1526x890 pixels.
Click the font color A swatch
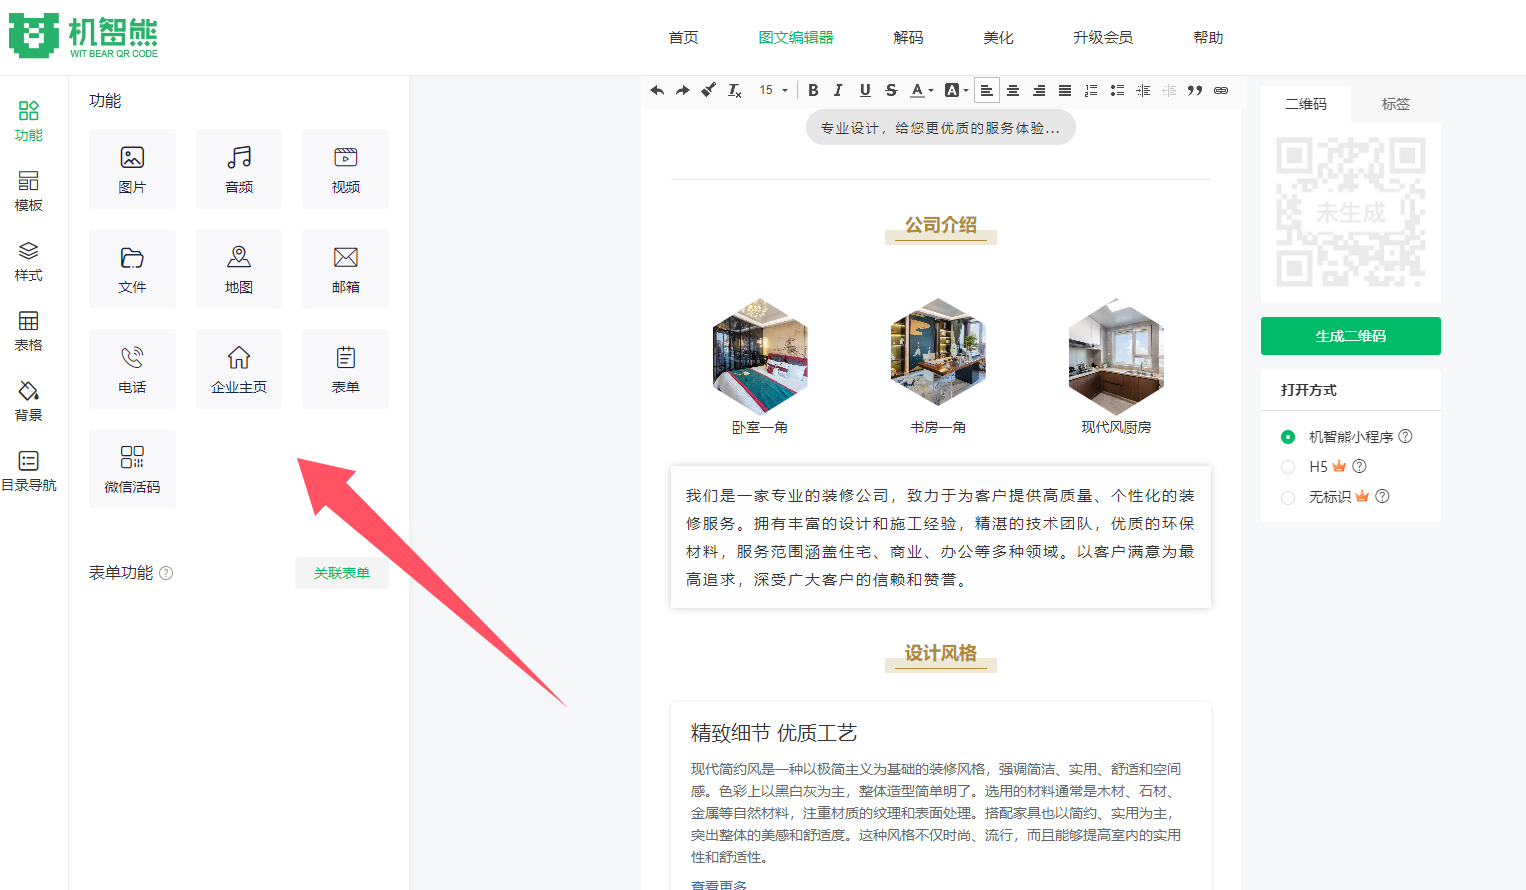(x=917, y=90)
